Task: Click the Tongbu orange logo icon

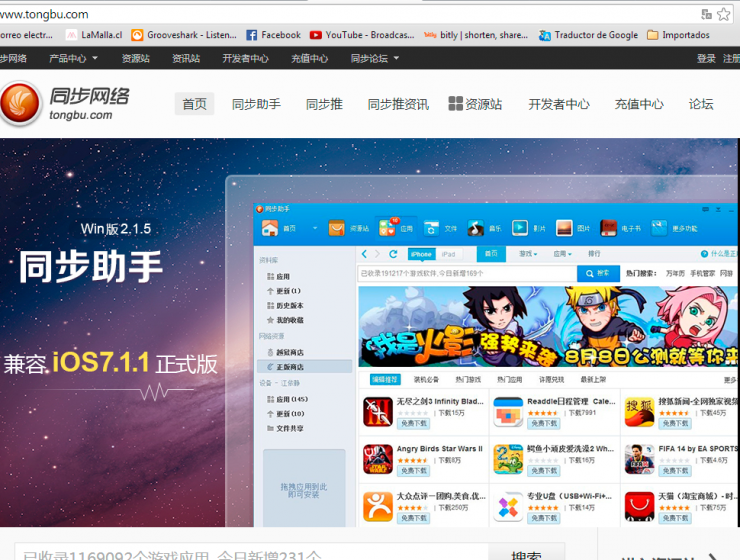Action: (22, 104)
